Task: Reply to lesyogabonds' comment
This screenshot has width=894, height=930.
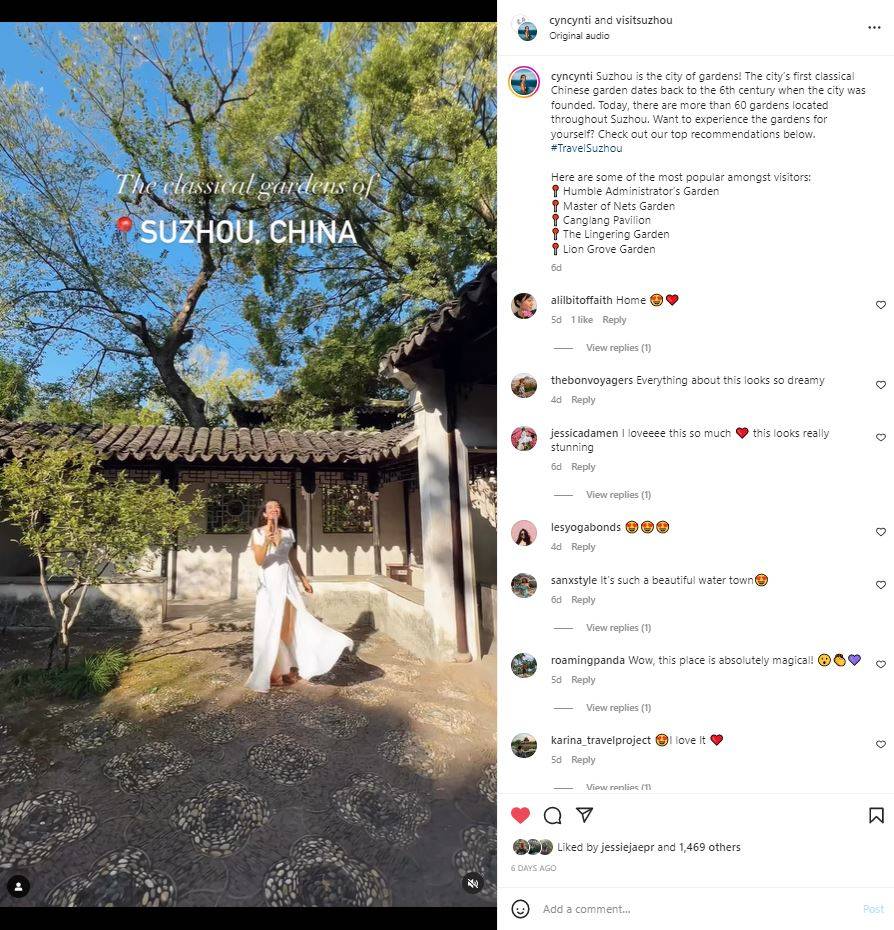Action: (x=583, y=547)
